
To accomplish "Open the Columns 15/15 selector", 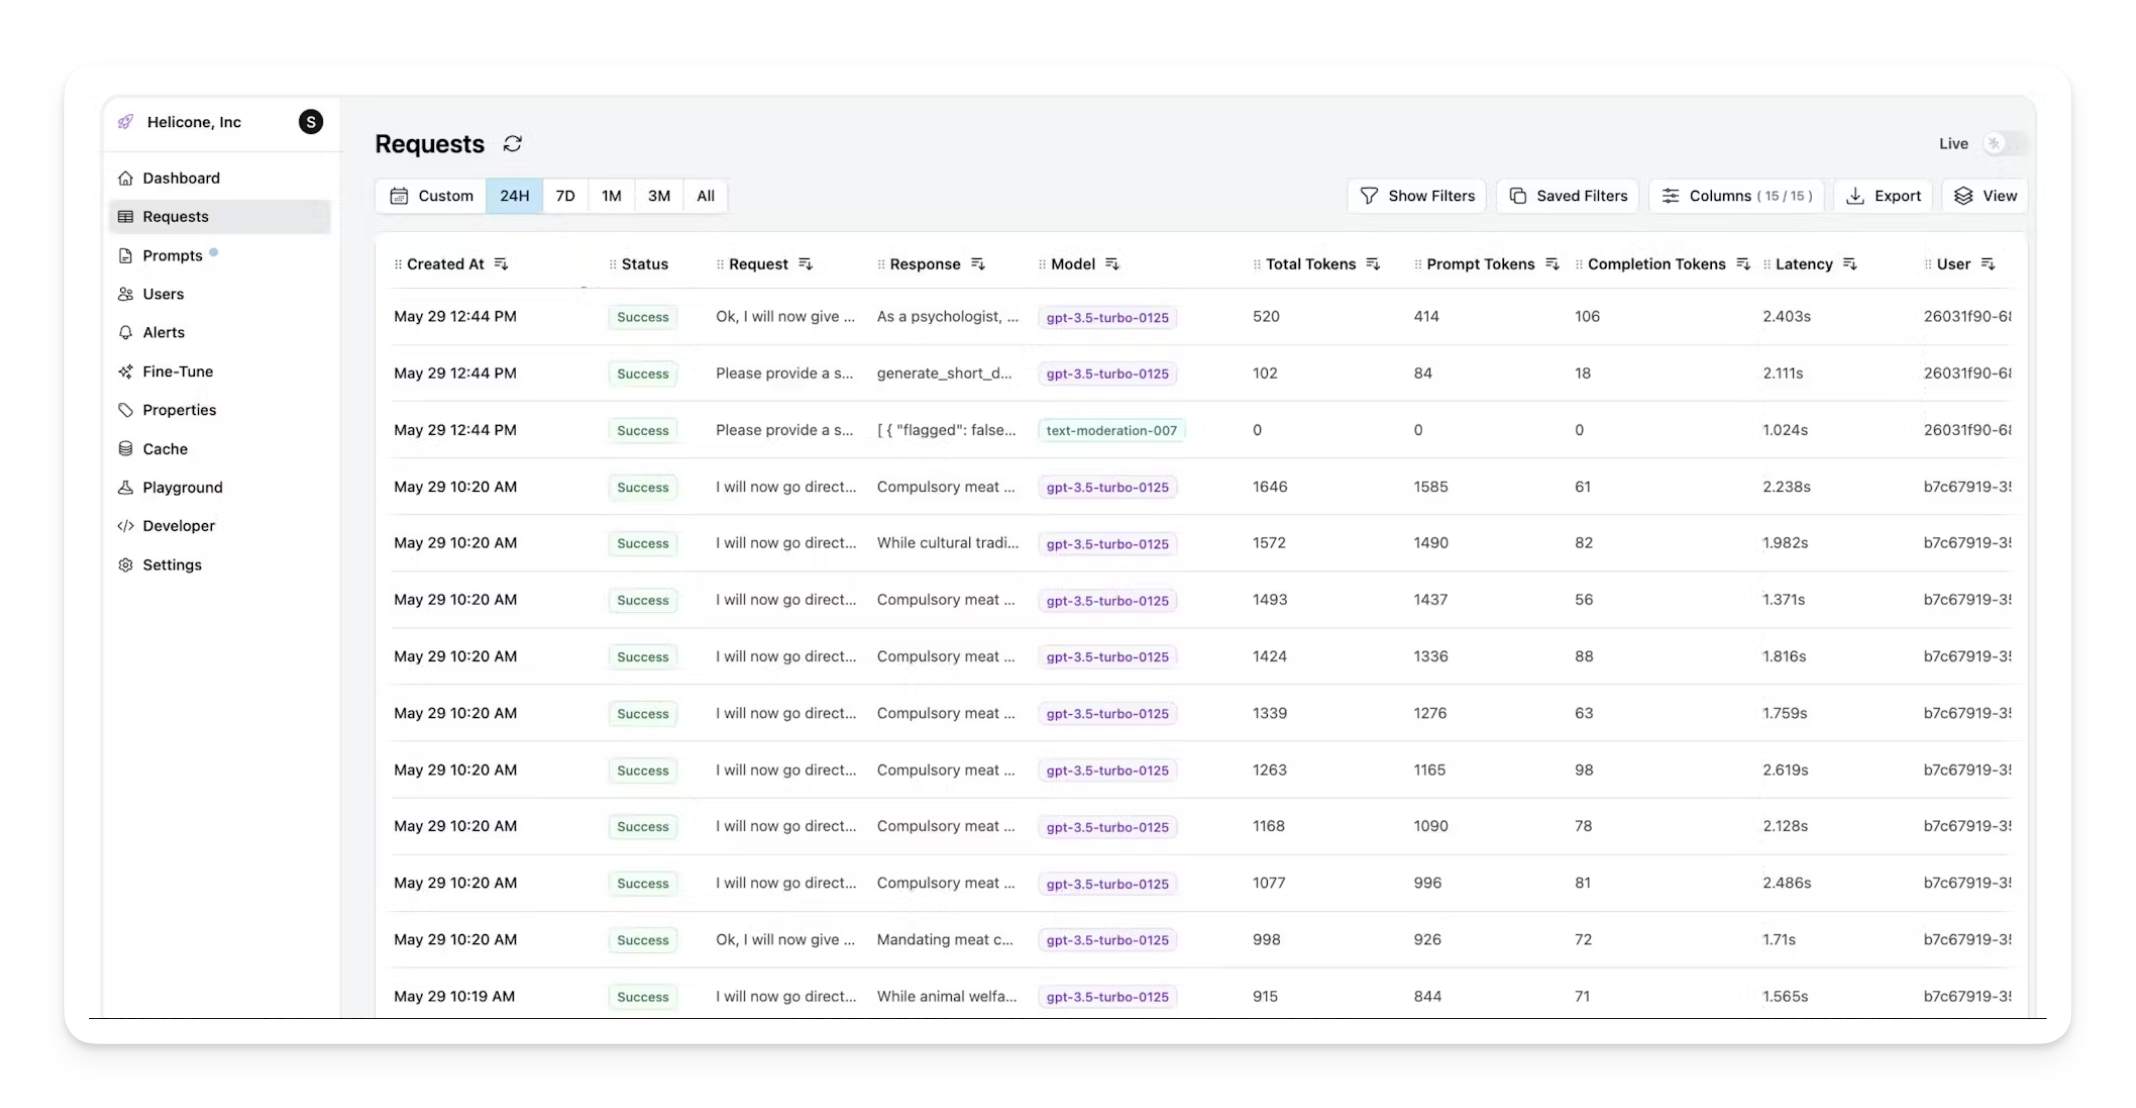I will click(x=1736, y=196).
